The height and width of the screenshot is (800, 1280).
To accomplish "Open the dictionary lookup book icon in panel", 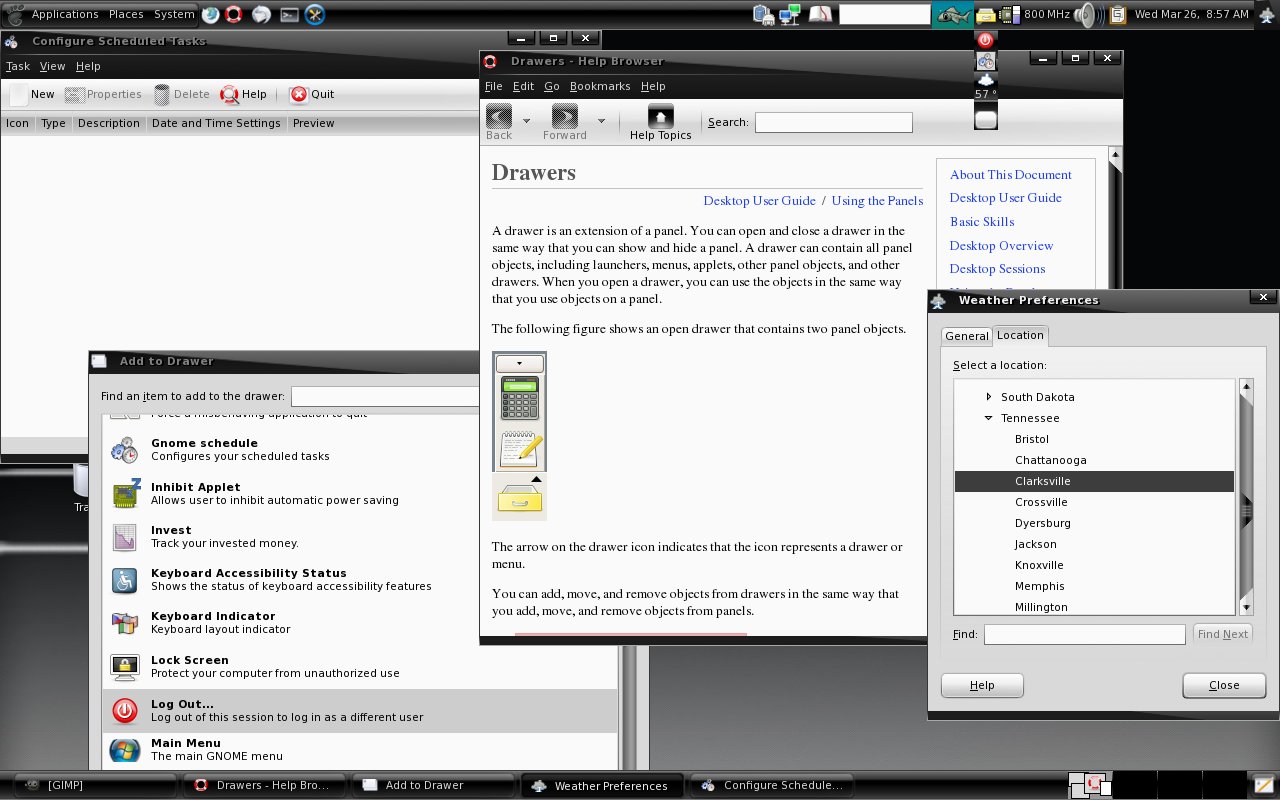I will (820, 14).
